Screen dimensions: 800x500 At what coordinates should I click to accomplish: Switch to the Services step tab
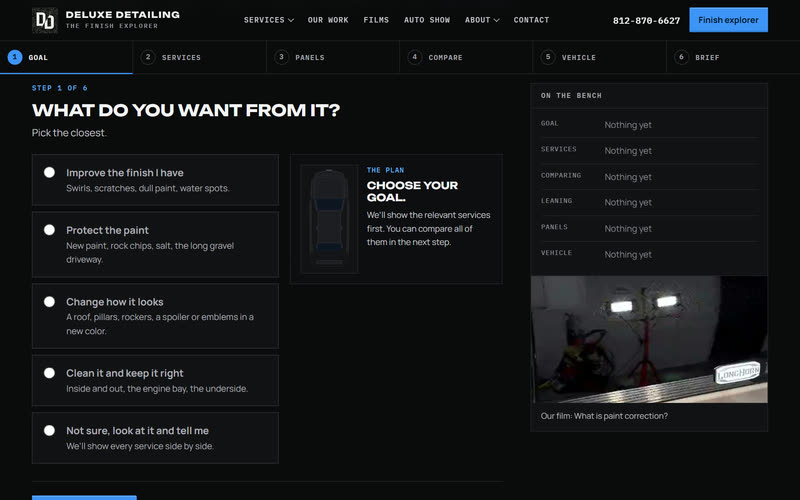199,57
